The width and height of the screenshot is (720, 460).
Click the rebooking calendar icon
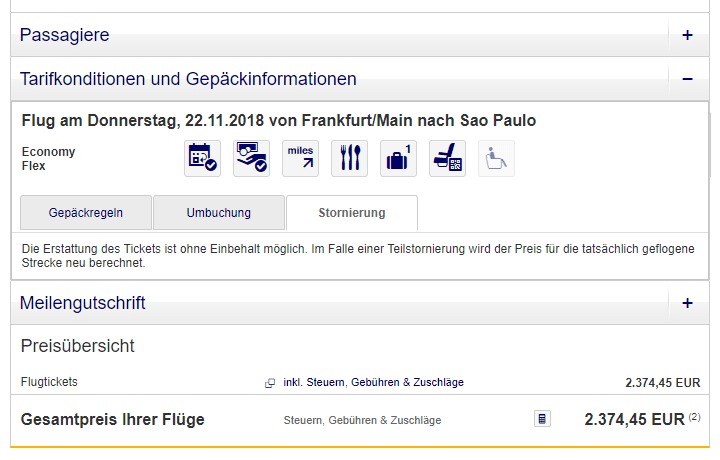pyautogui.click(x=202, y=158)
